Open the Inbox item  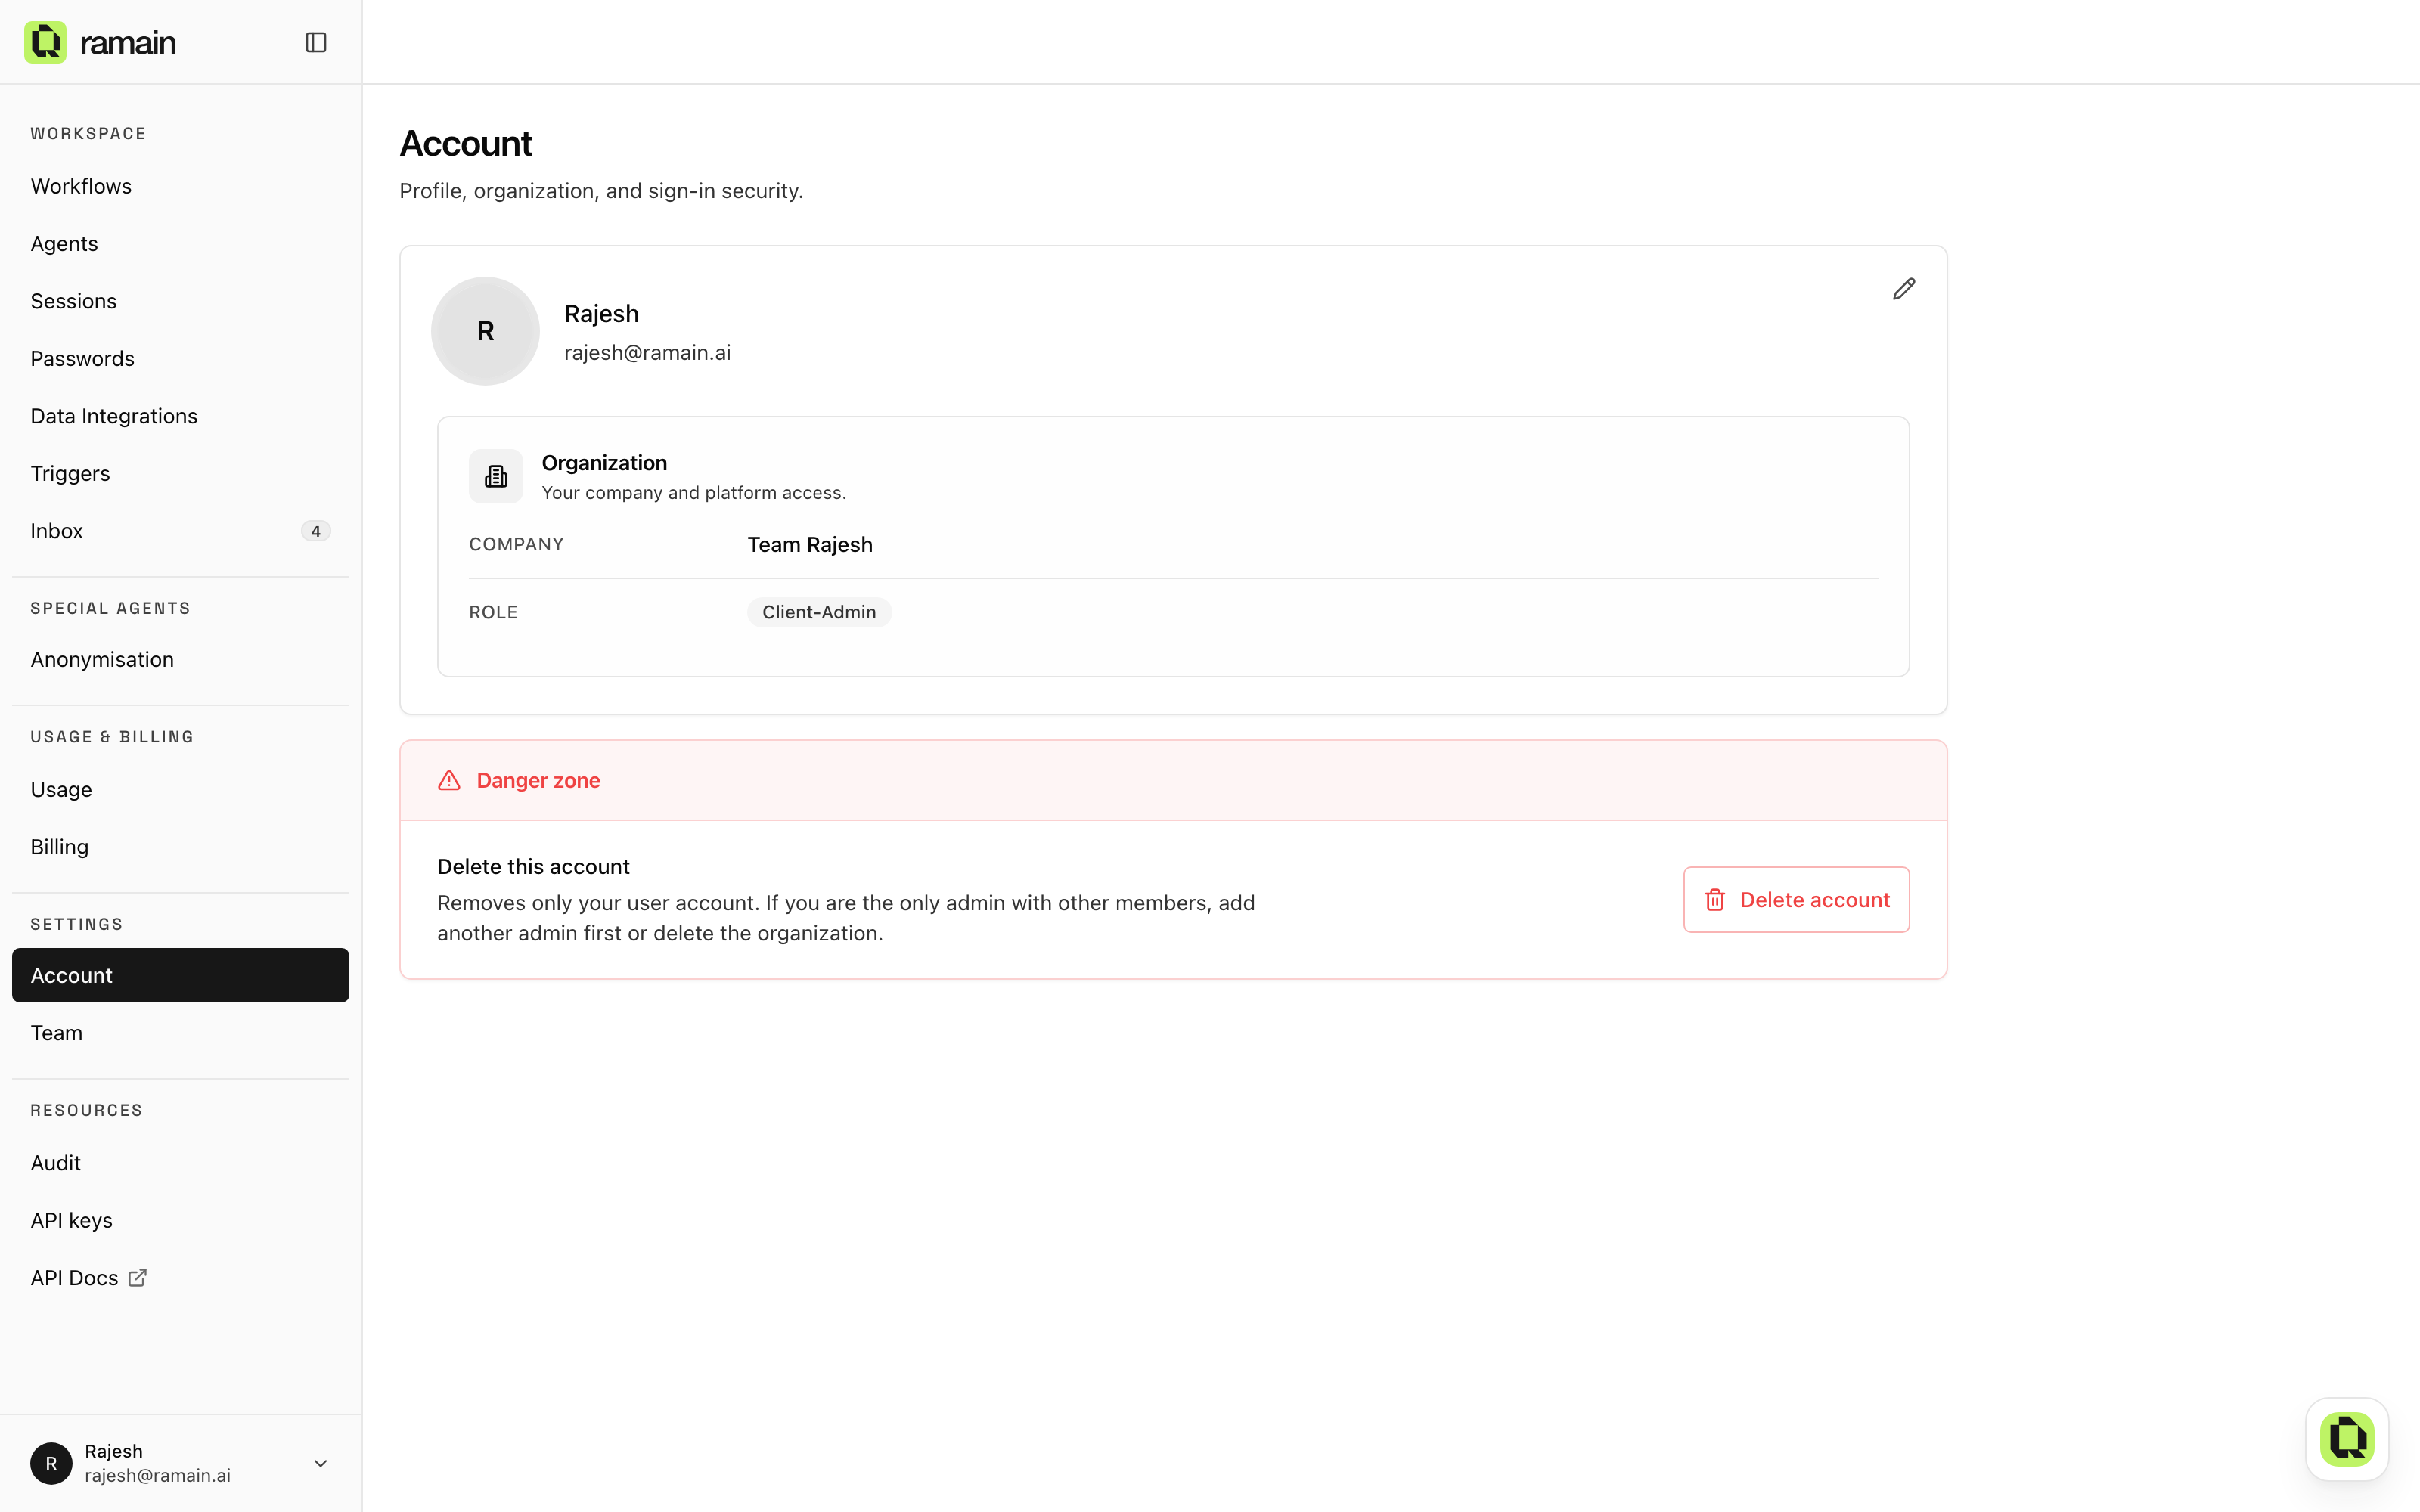click(x=180, y=531)
